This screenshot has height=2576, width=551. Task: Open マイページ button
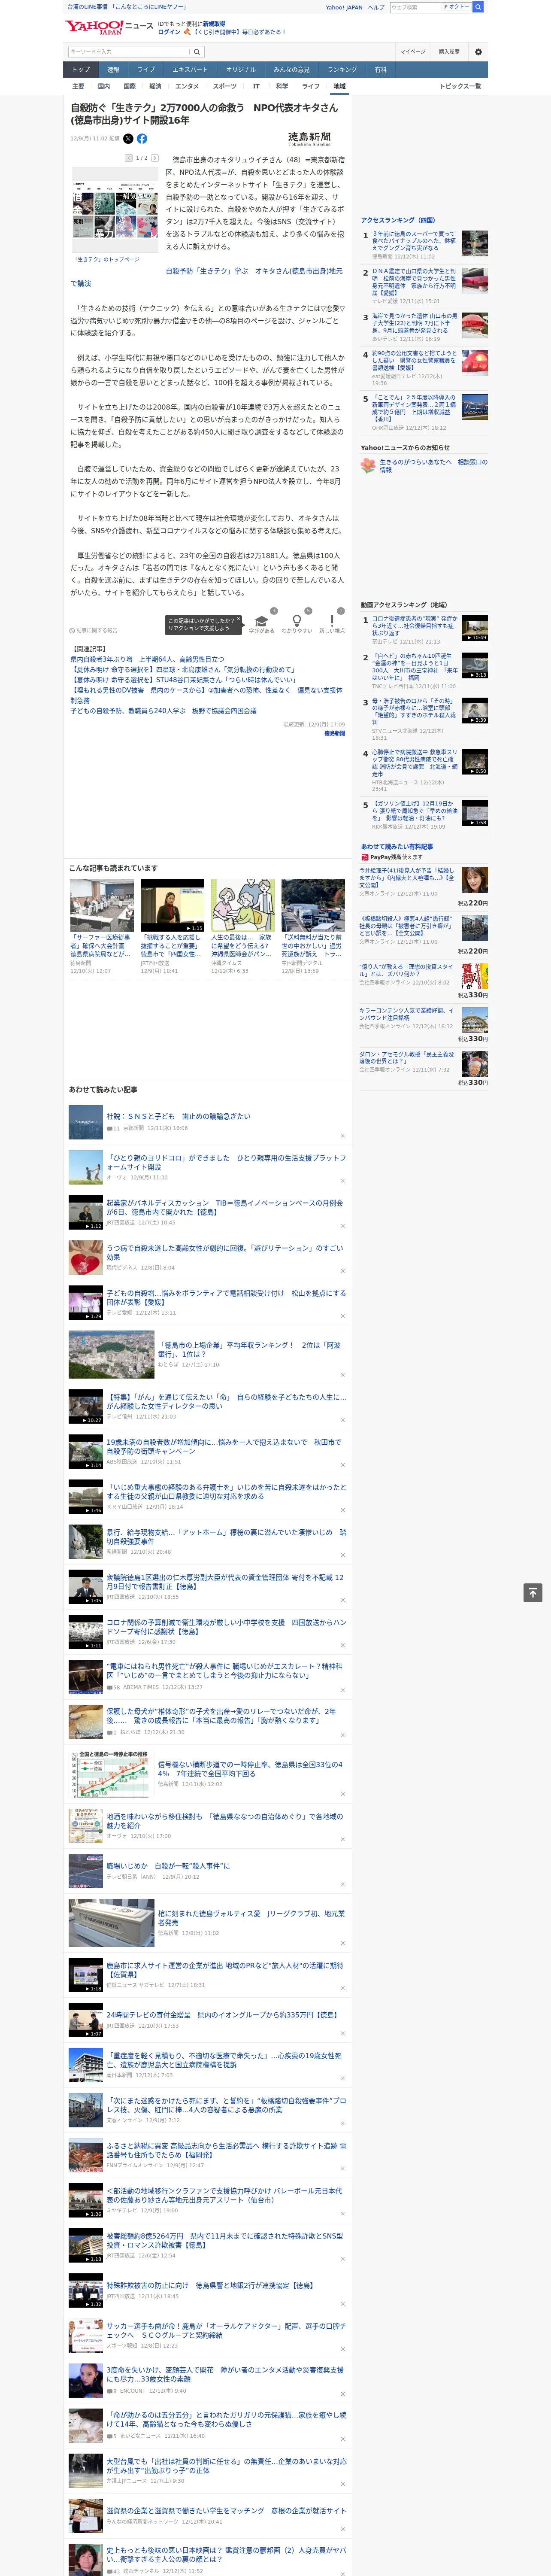pos(413,52)
